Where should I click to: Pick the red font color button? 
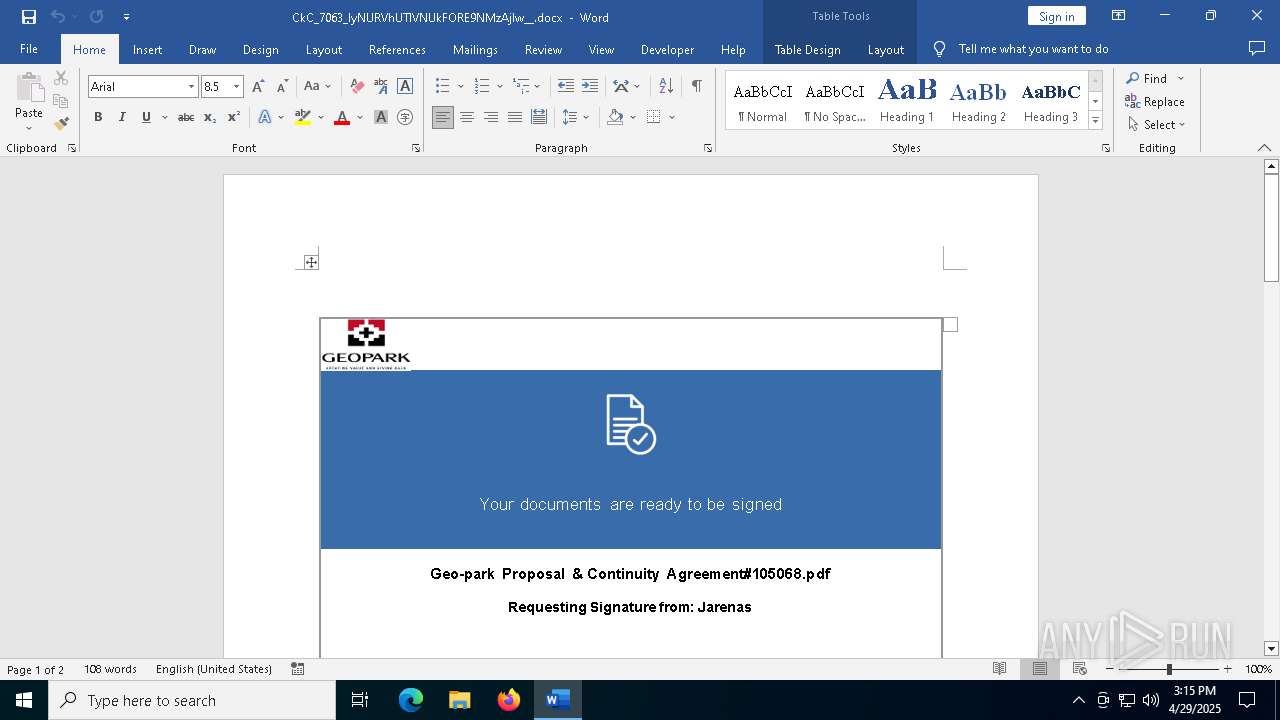tap(342, 117)
